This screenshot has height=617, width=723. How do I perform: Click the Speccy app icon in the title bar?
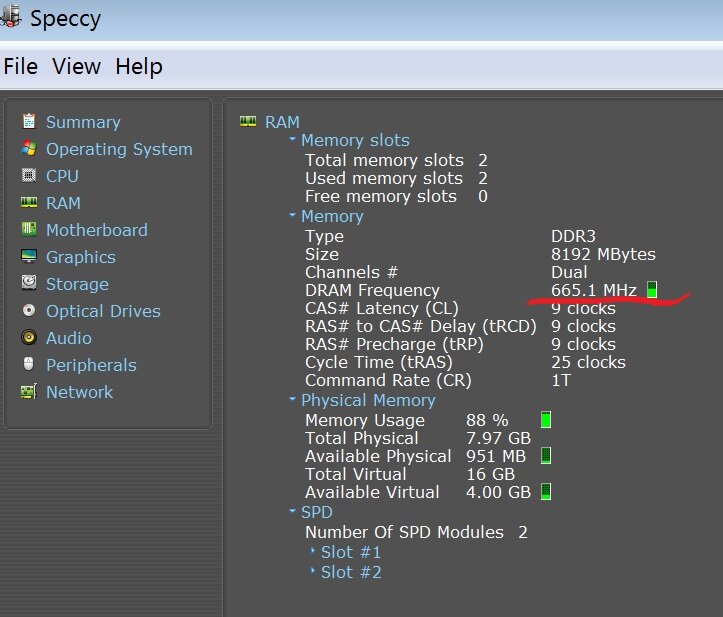pos(10,17)
